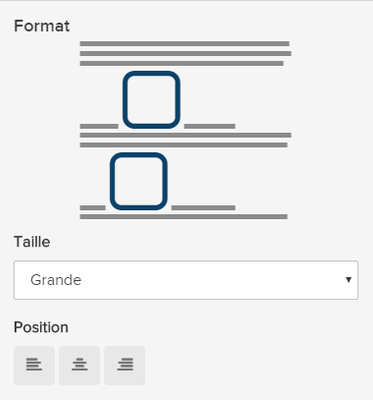Set image position to centered
The width and height of the screenshot is (373, 400).
(79, 365)
